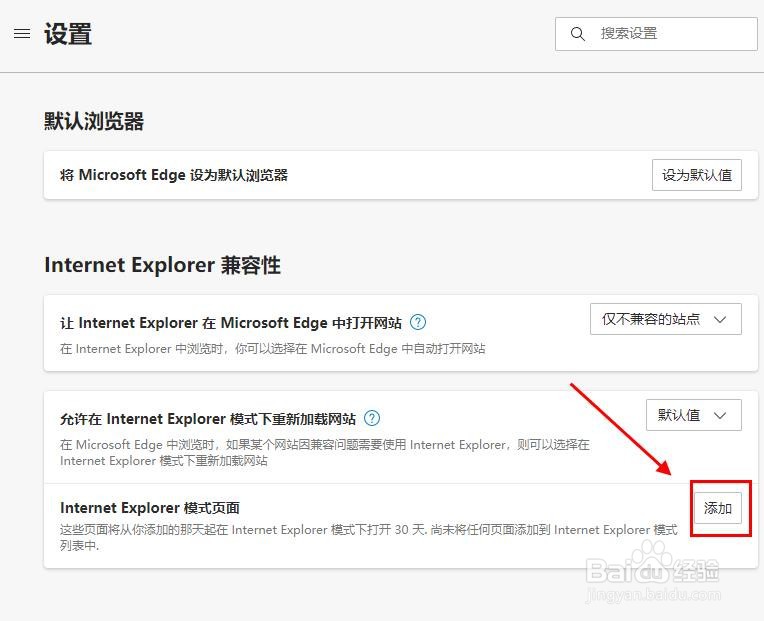This screenshot has width=764, height=621.
Task: Click the 设为默认值 button
Action: [697, 175]
